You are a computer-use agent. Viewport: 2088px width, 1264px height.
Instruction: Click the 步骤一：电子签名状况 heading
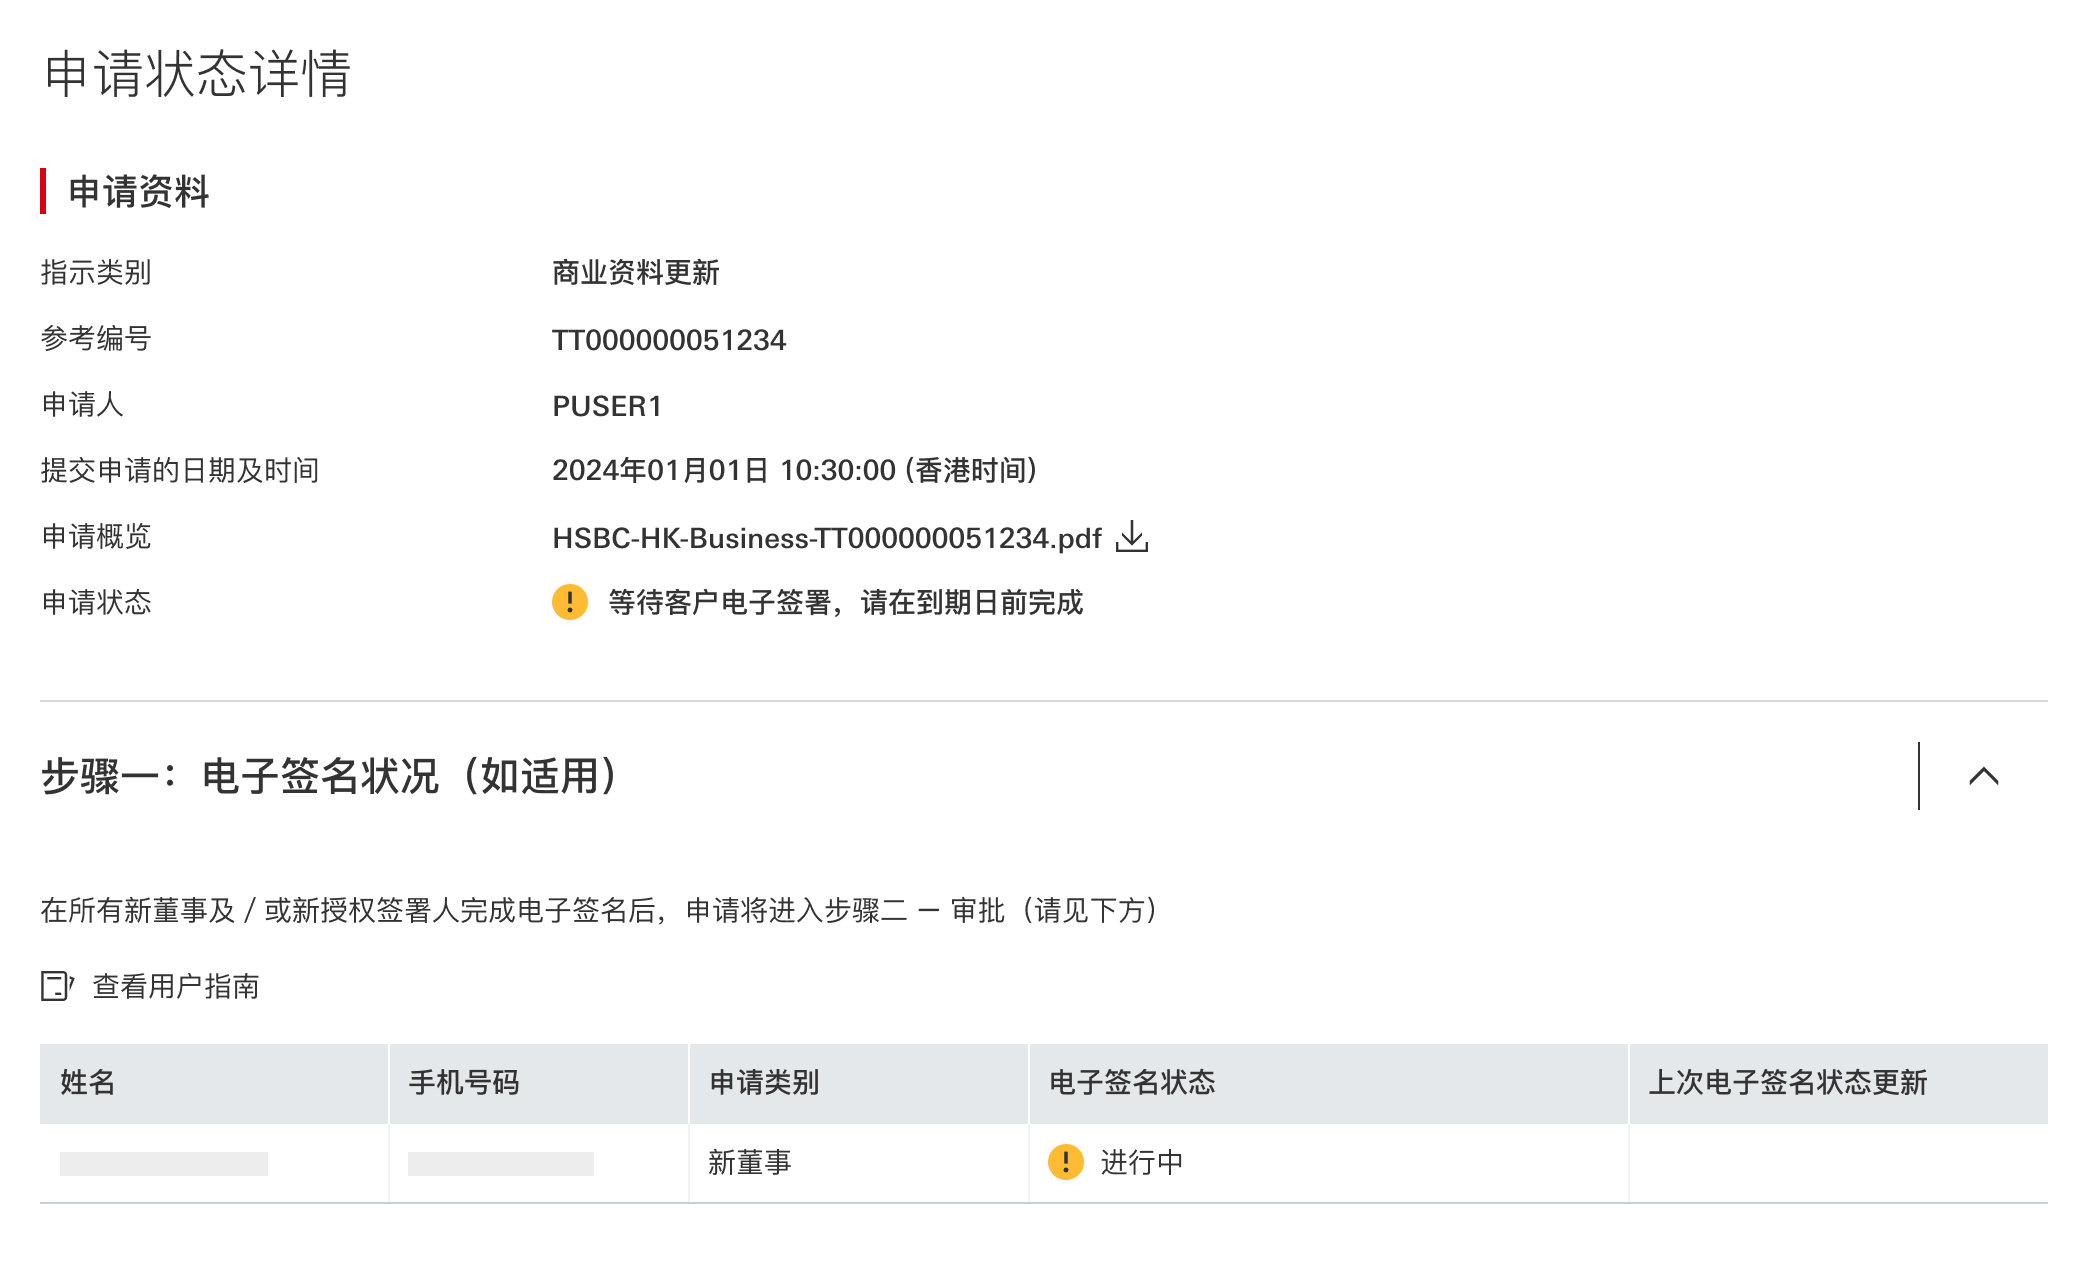(x=330, y=776)
